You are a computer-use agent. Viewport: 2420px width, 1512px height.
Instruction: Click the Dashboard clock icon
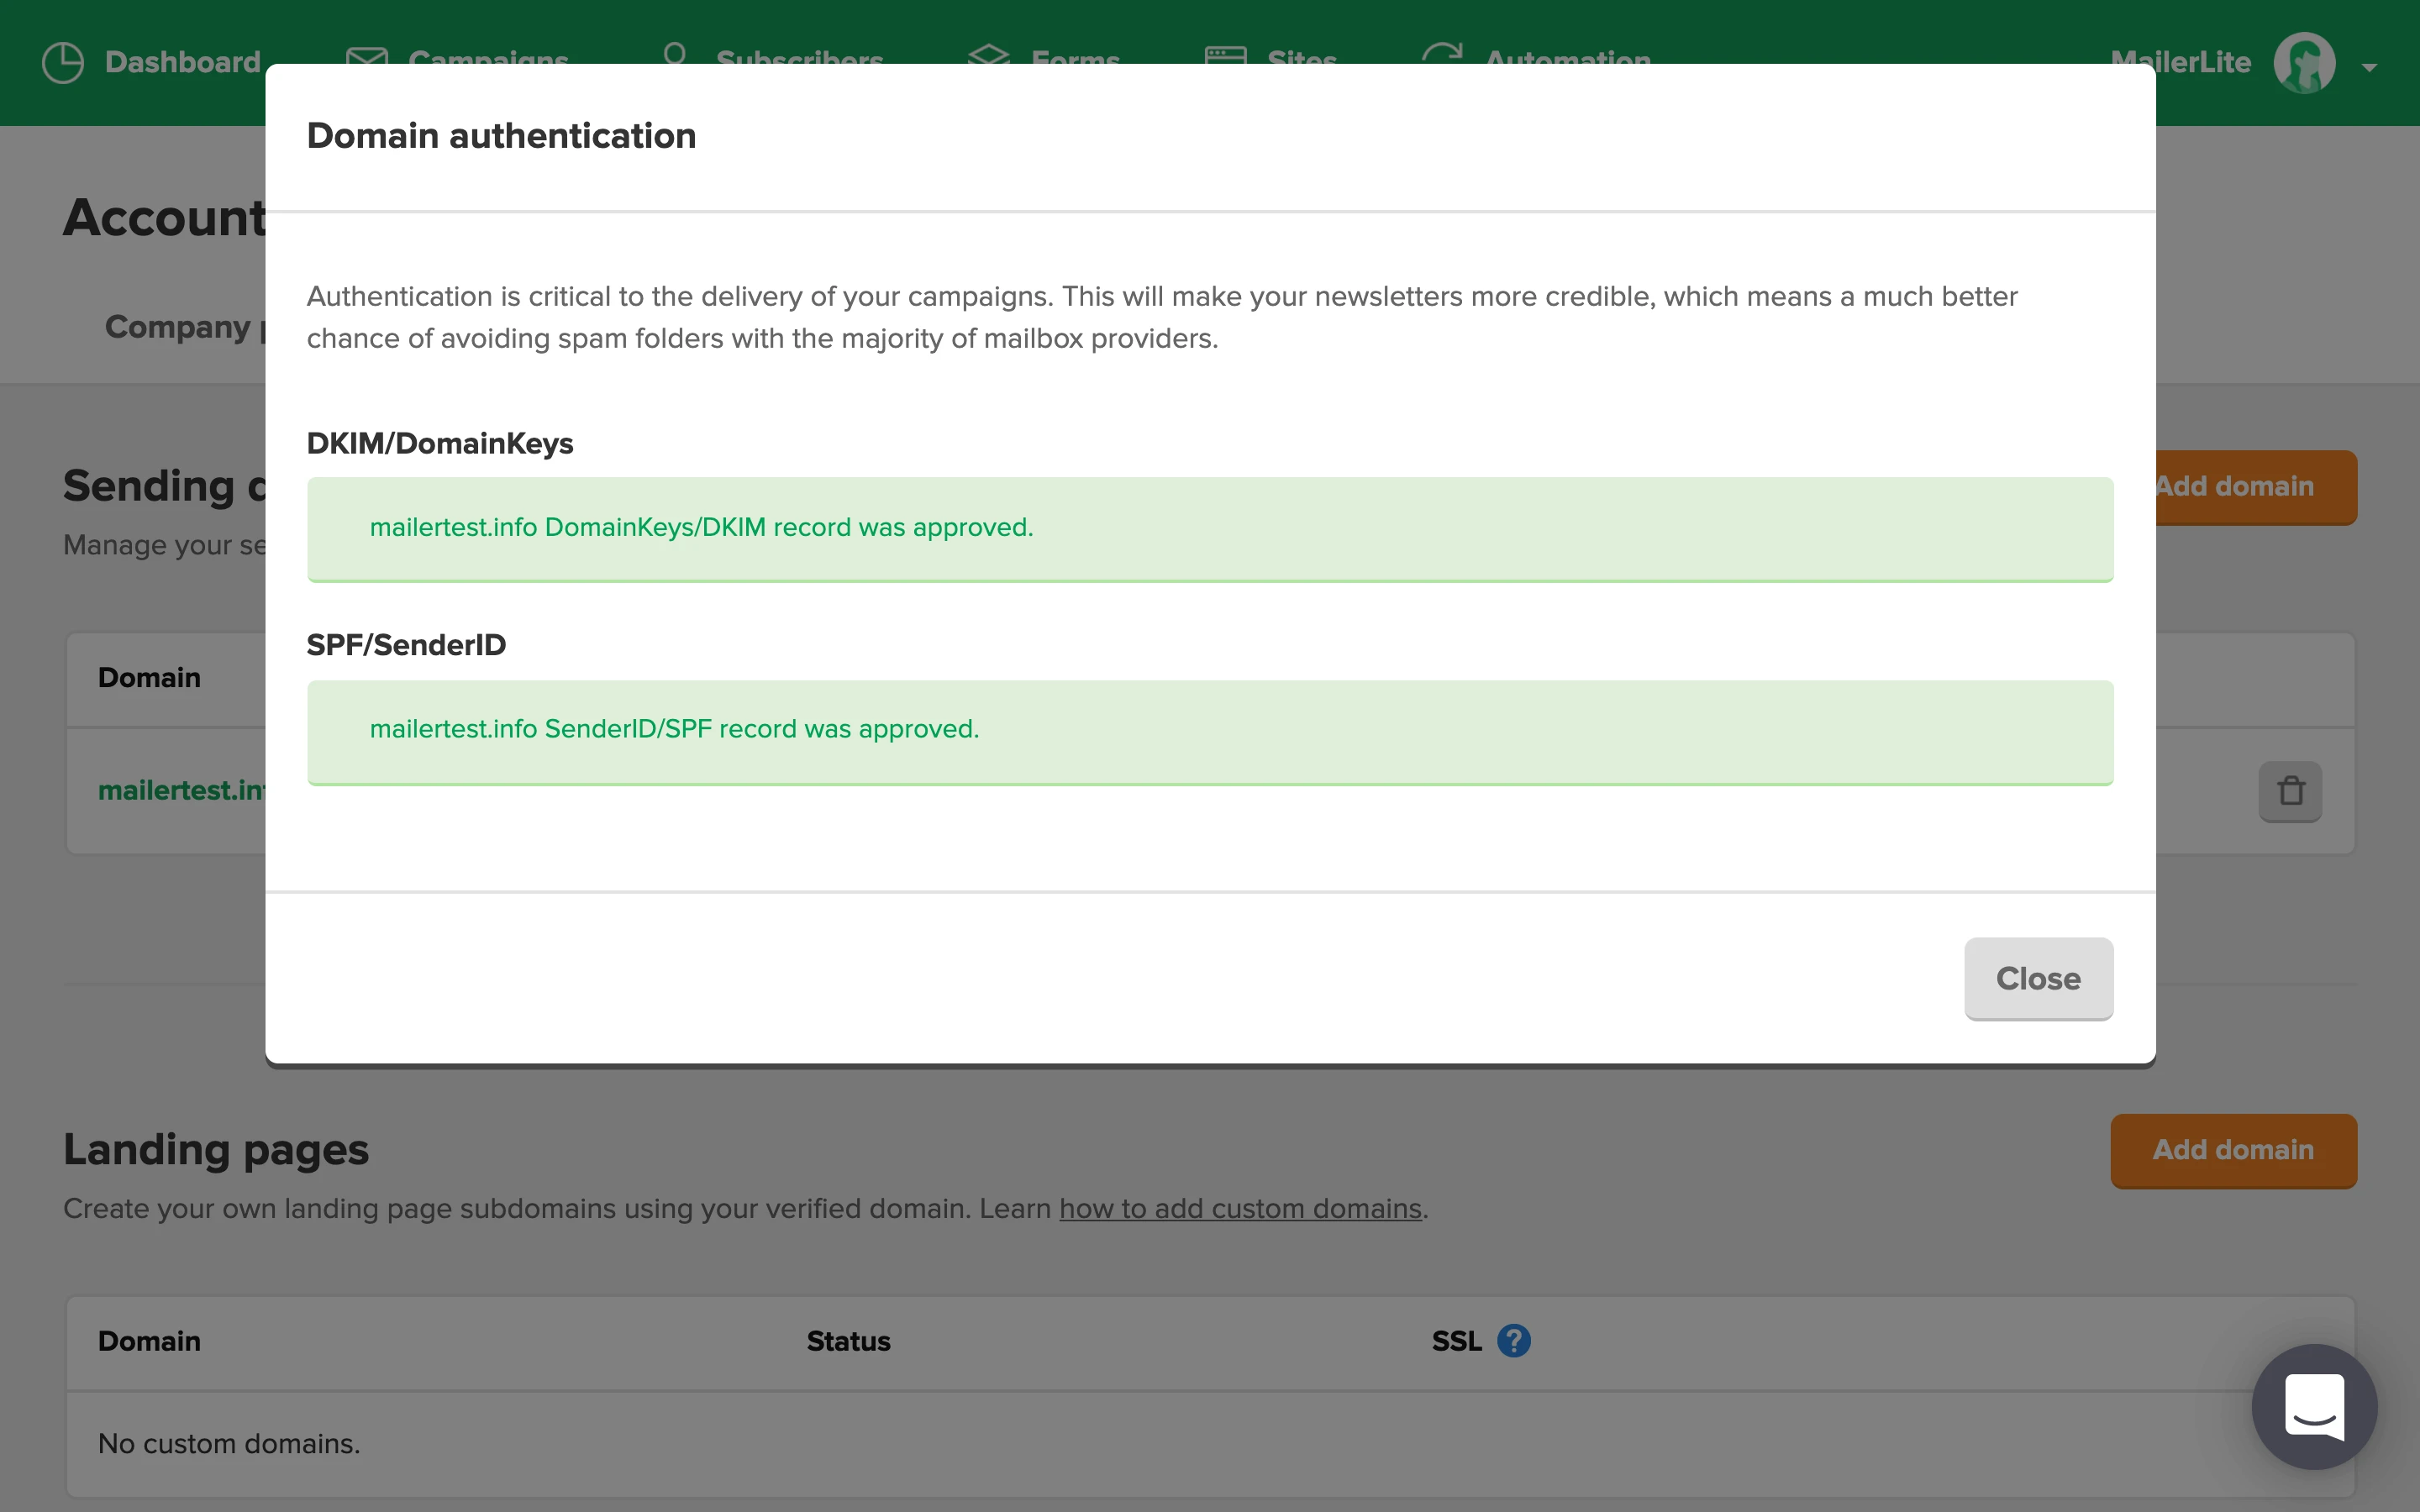[x=63, y=62]
